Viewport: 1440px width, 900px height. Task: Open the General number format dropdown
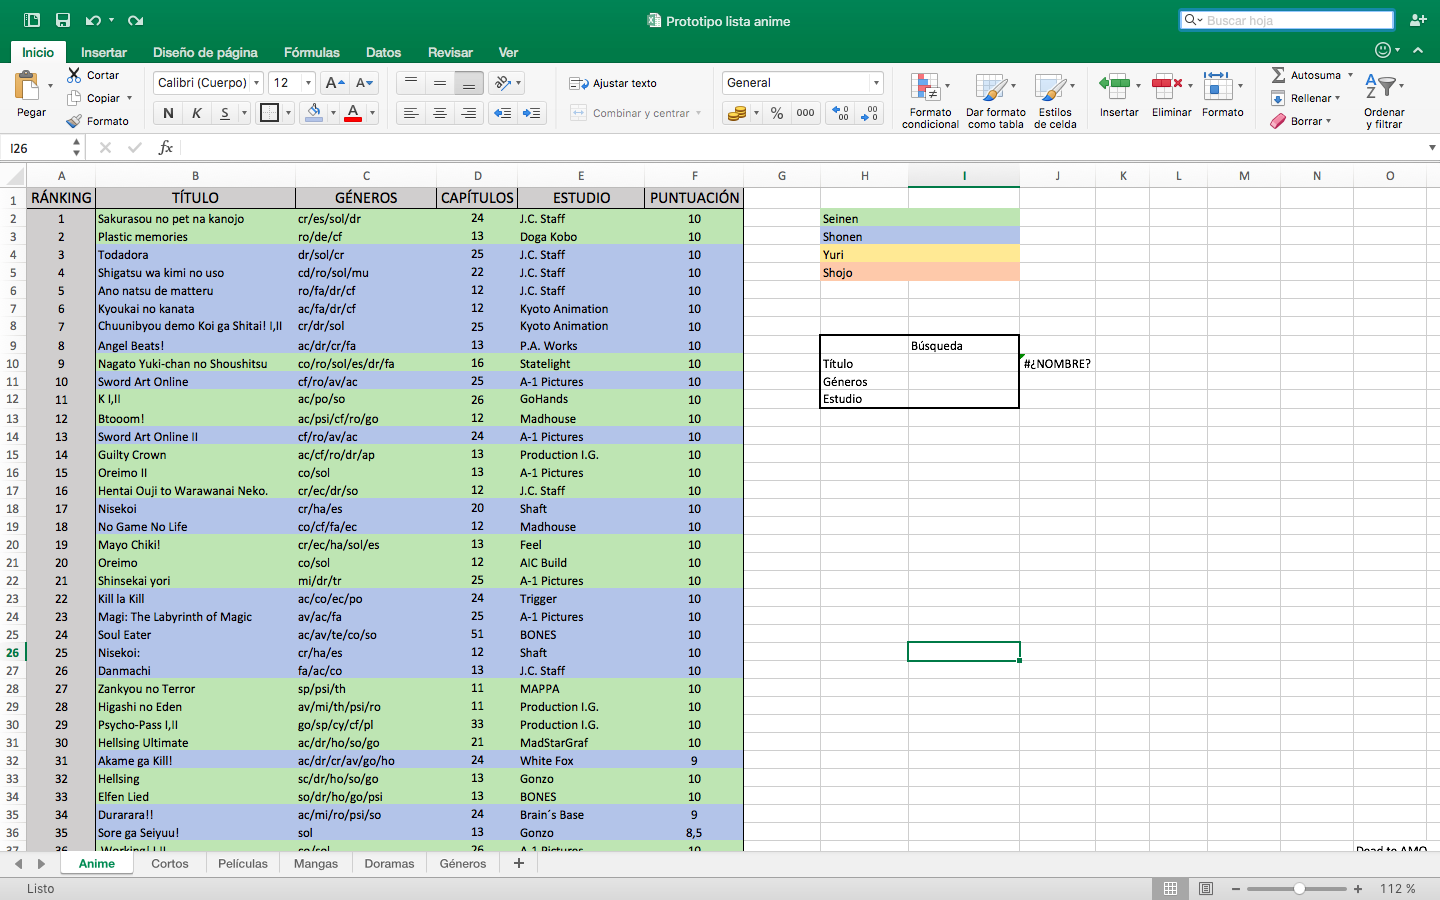(x=876, y=83)
